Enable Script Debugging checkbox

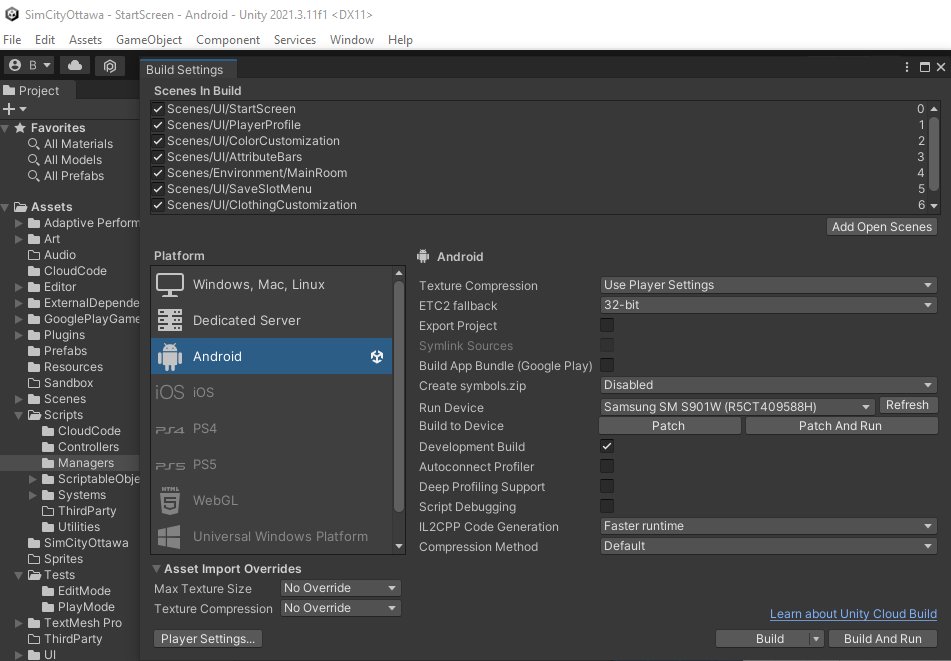click(607, 506)
